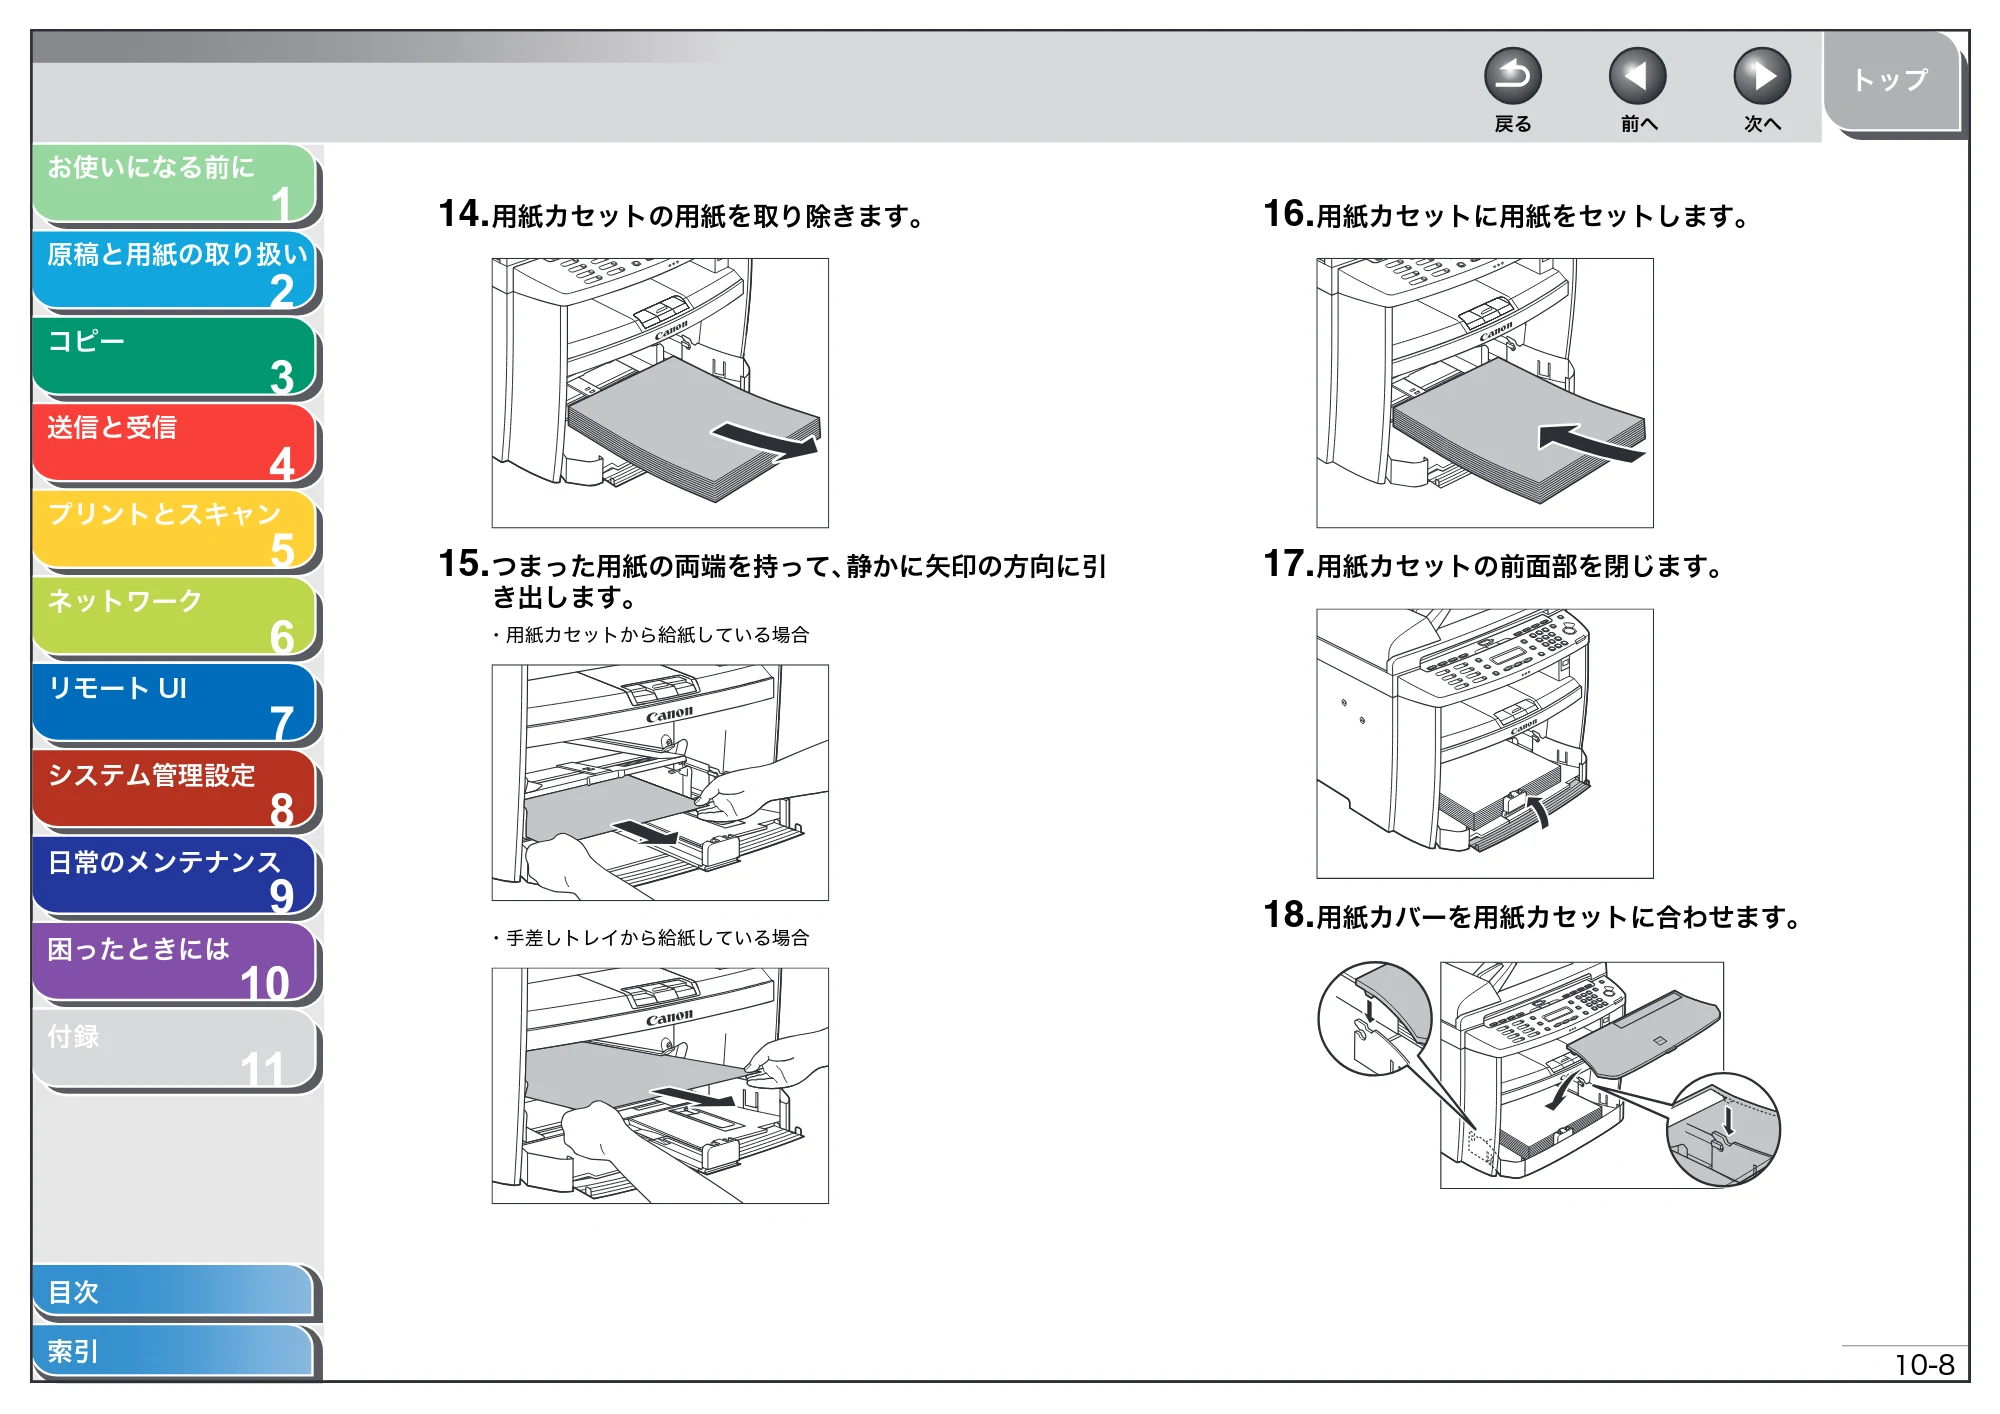Click step 18 heading 用紙カバーを用紙カセットに合わせます
Screen dimensions: 2000x1414
(1532, 916)
